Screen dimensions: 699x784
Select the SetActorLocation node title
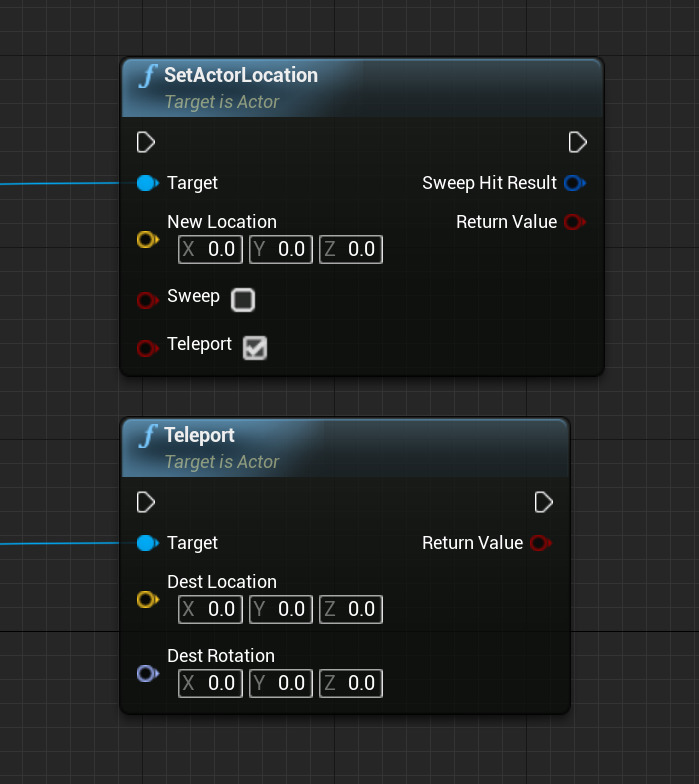241,75
